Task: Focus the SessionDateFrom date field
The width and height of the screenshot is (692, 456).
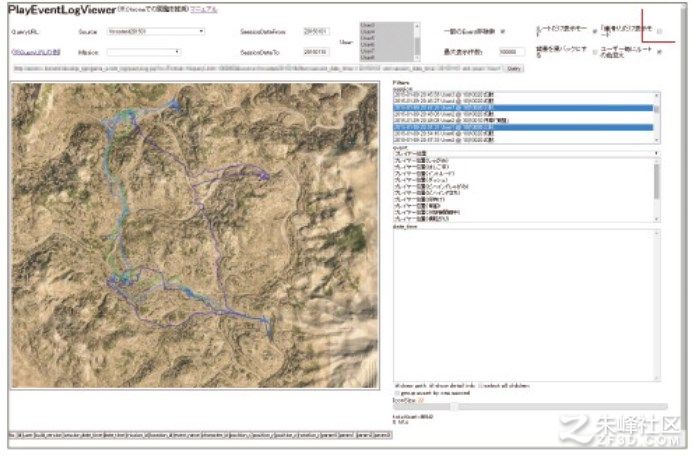Action: point(316,31)
